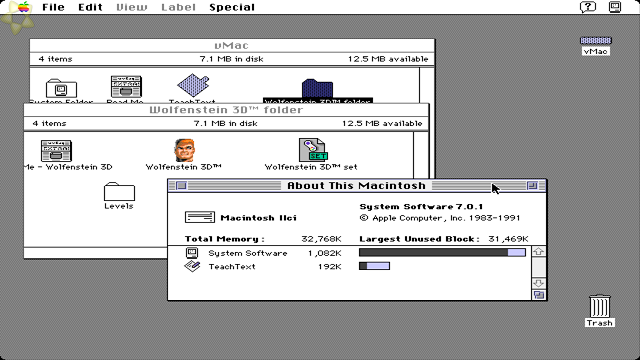The height and width of the screenshot is (360, 640).
Task: Open the File menu
Action: click(53, 7)
